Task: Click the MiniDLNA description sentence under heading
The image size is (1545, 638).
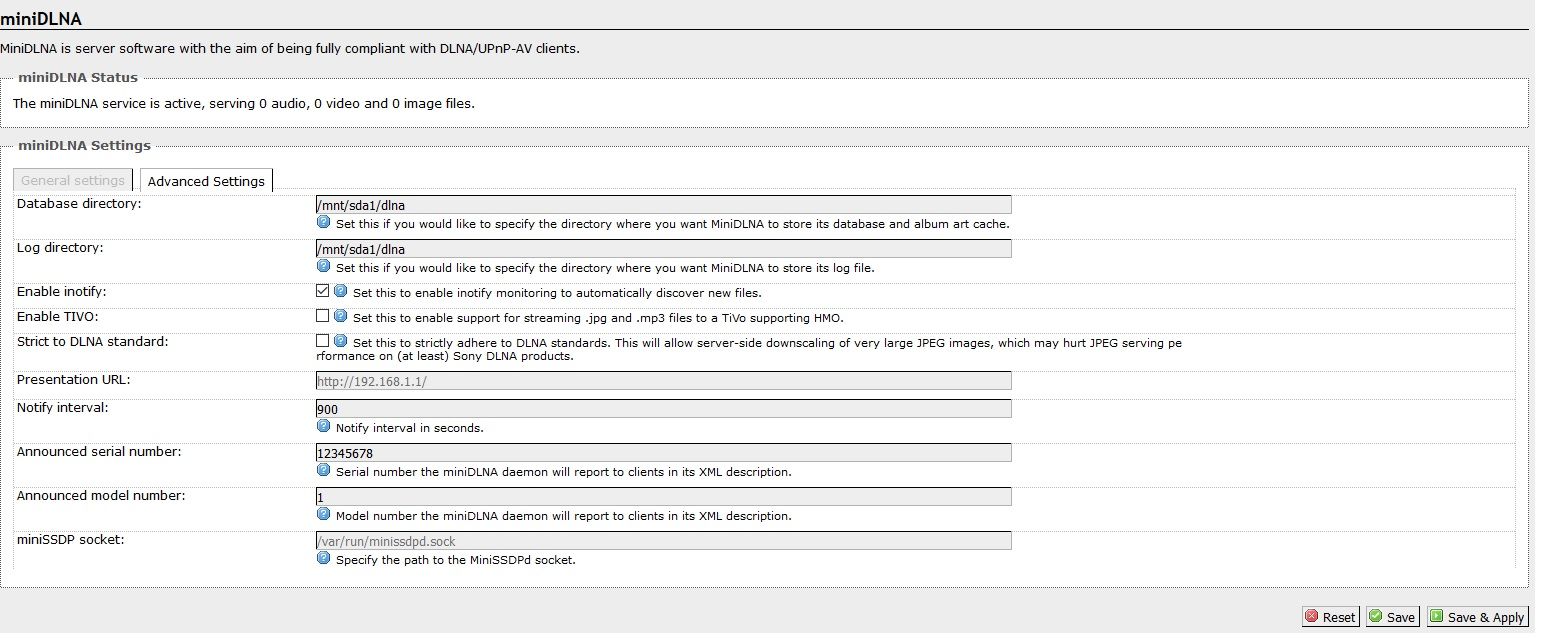Action: (x=289, y=48)
